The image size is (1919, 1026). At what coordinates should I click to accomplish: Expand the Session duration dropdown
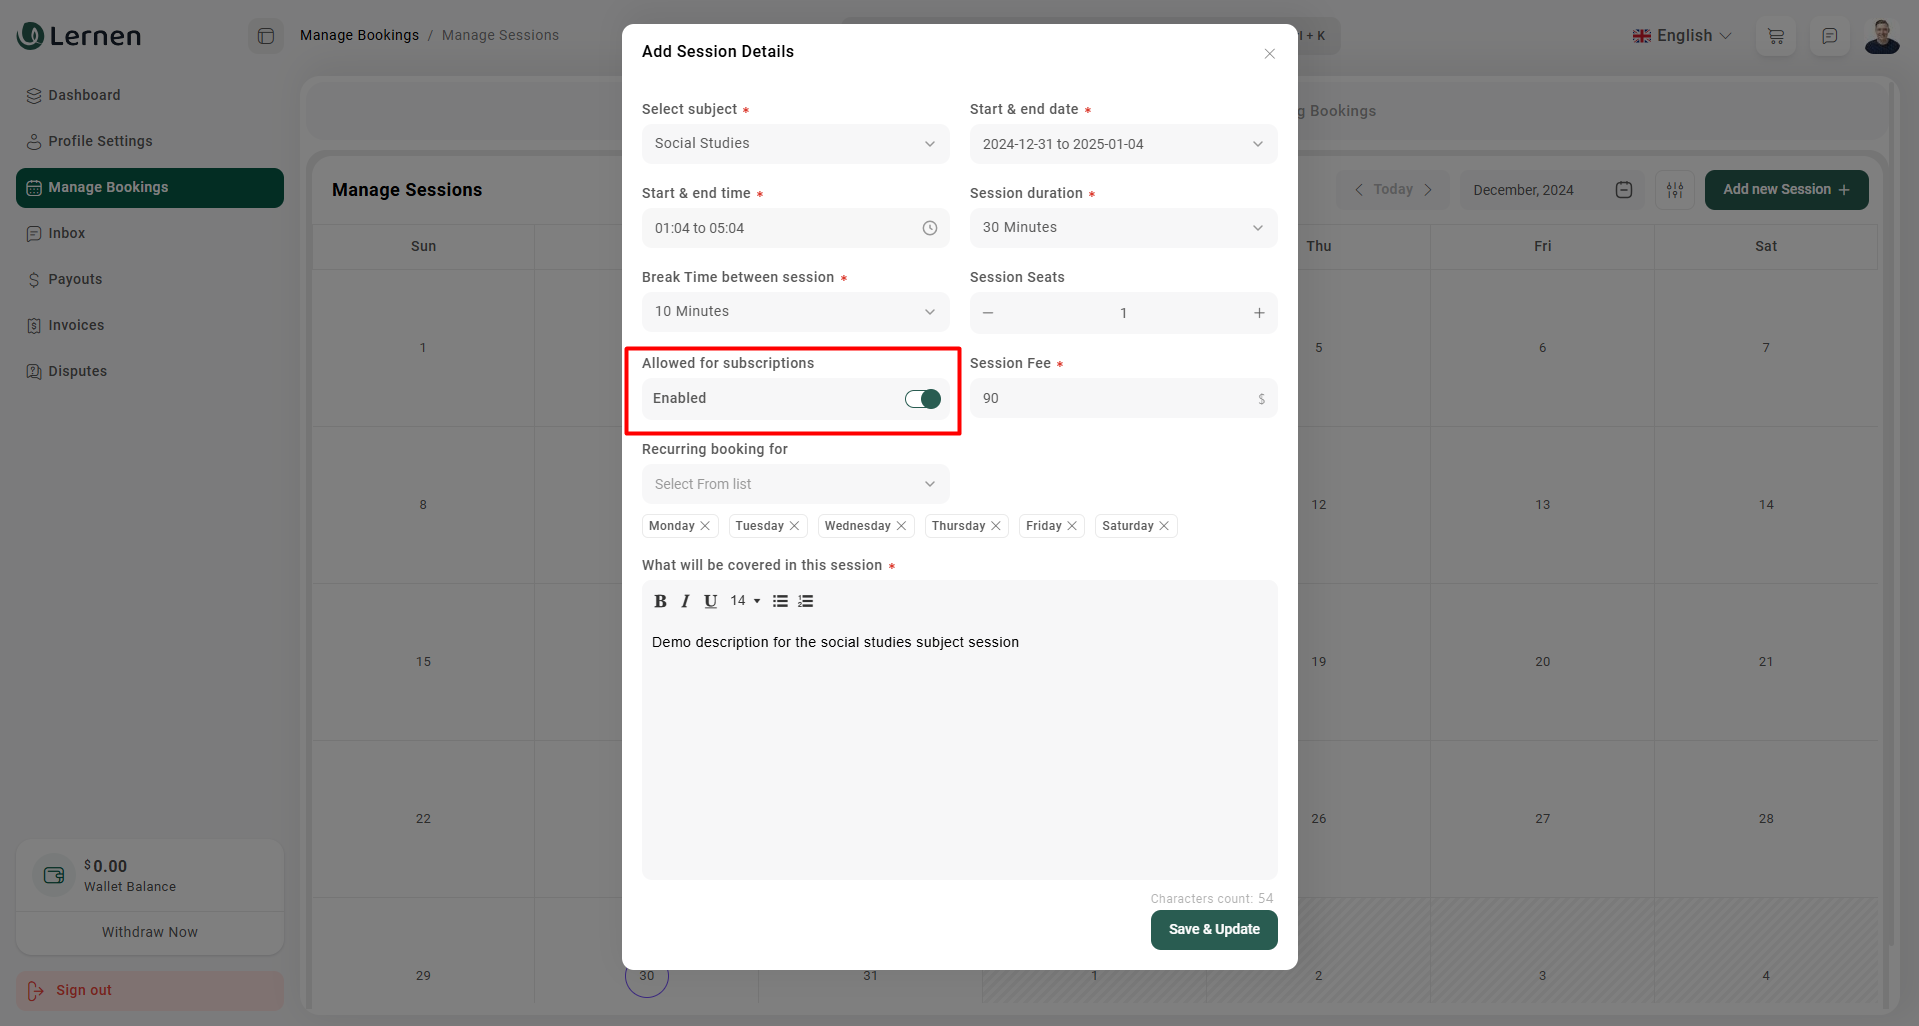tap(1122, 228)
